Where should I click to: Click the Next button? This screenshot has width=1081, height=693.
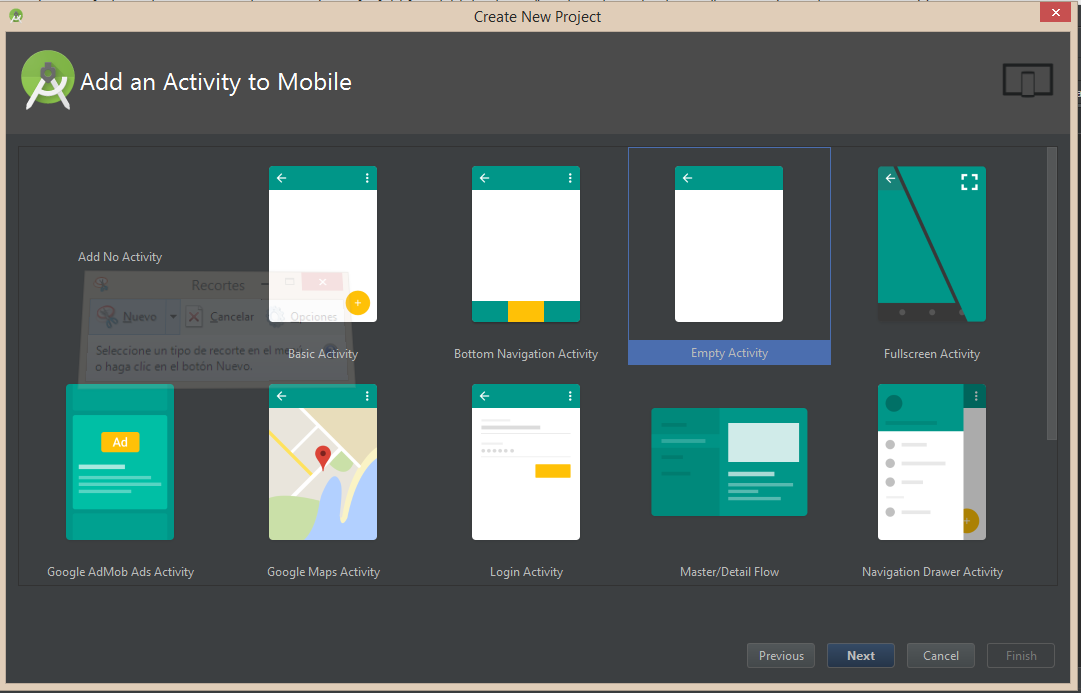pos(860,655)
